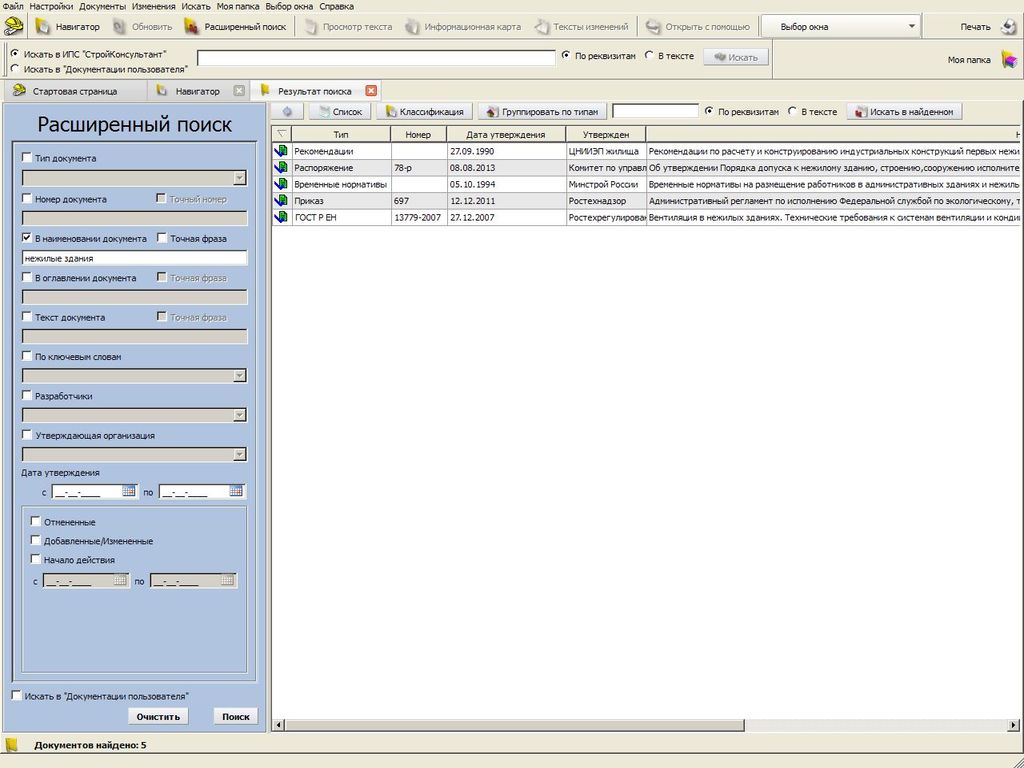
Task: Enable the По ключевым словам checkbox
Action: tap(27, 356)
